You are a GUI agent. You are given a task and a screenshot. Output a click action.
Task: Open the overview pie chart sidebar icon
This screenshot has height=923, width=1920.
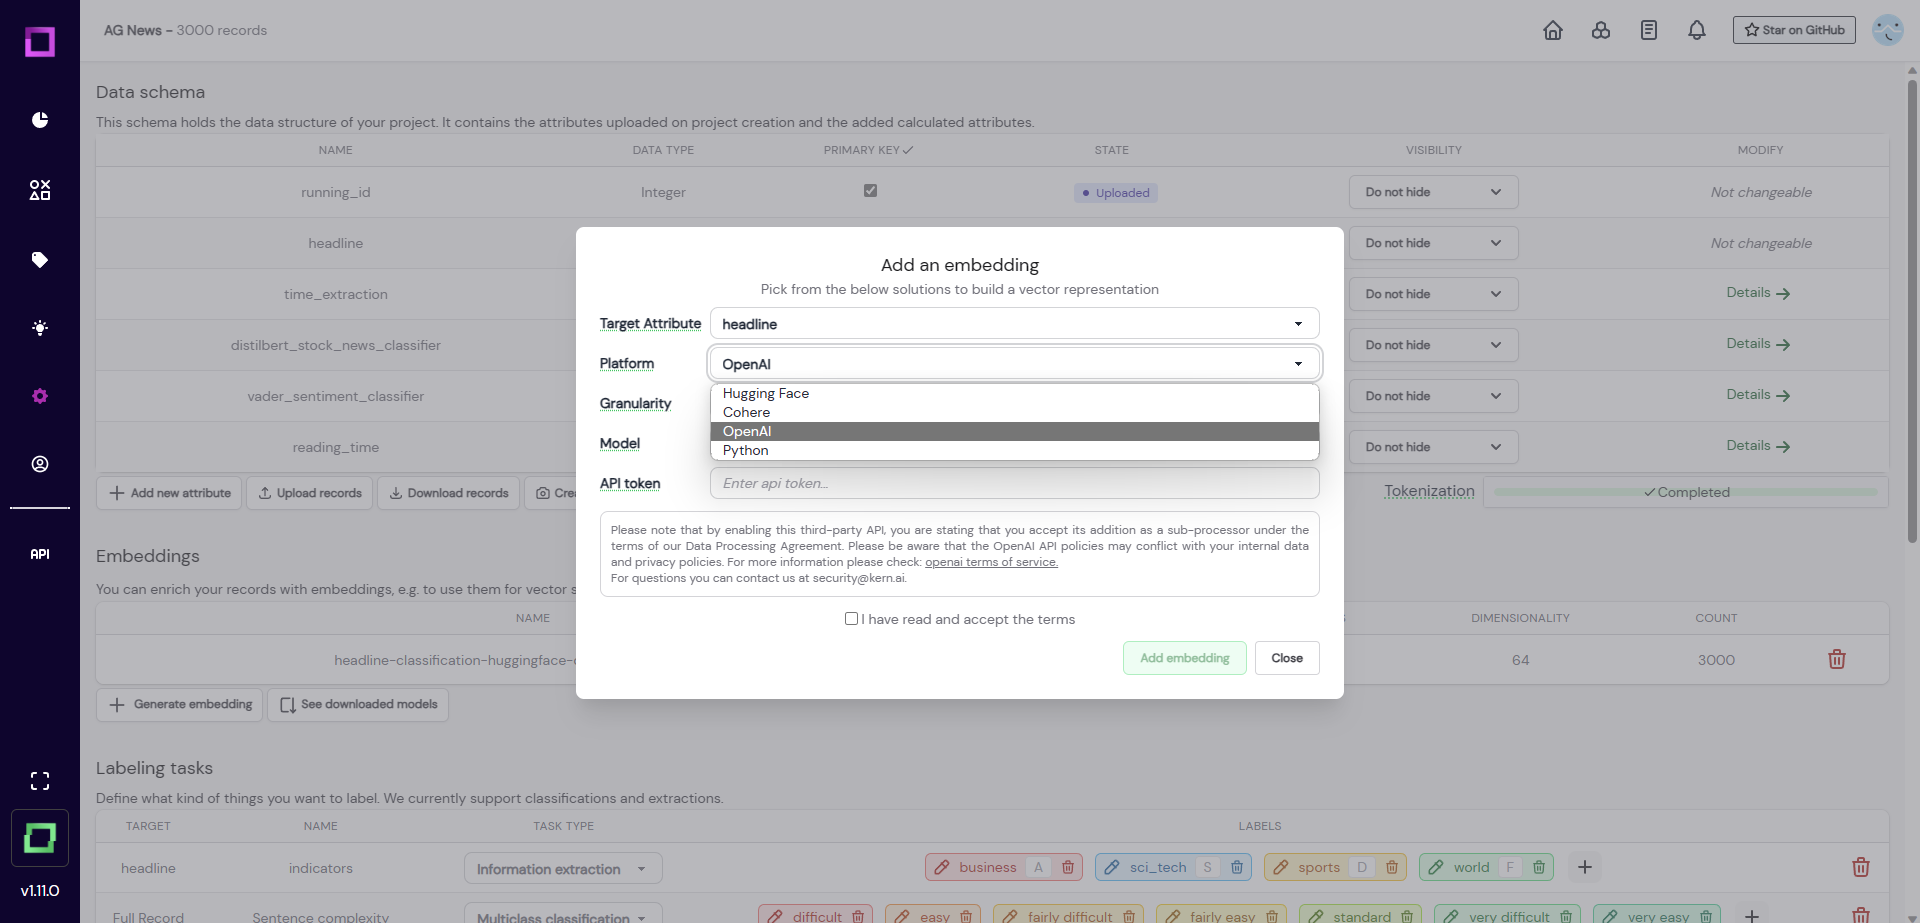(40, 120)
